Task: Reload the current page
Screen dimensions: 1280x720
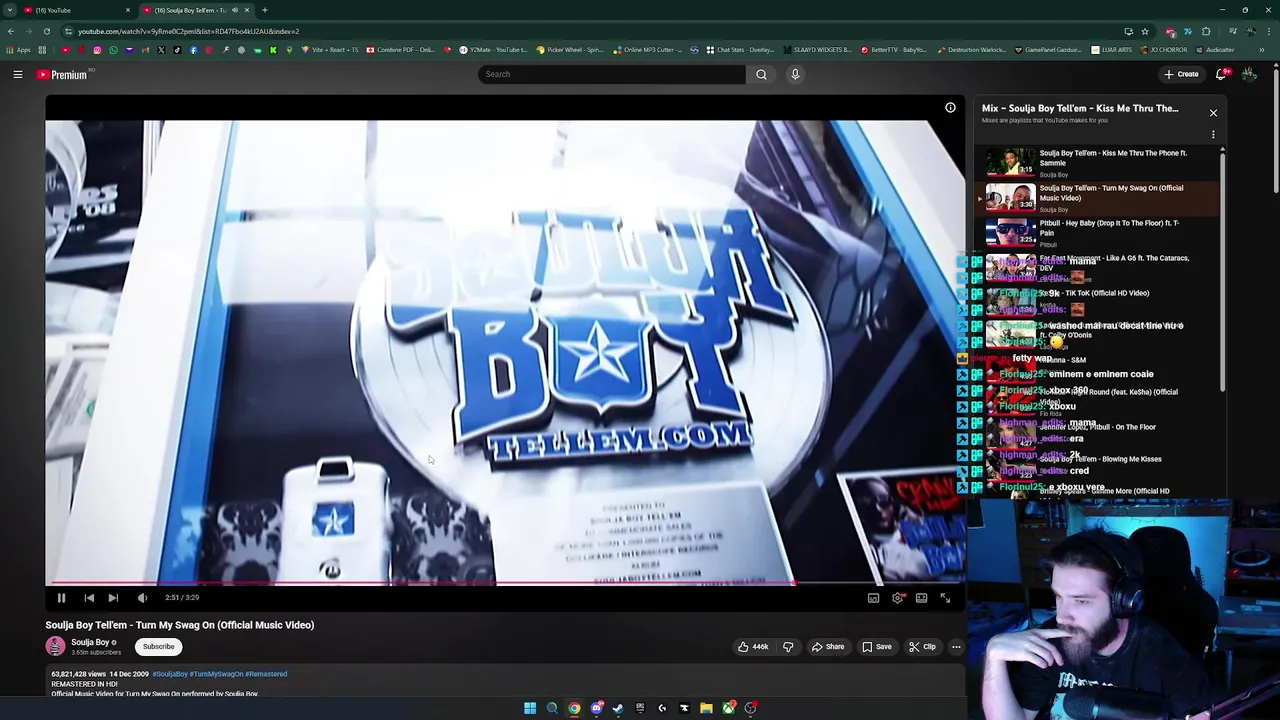Action: (46, 31)
